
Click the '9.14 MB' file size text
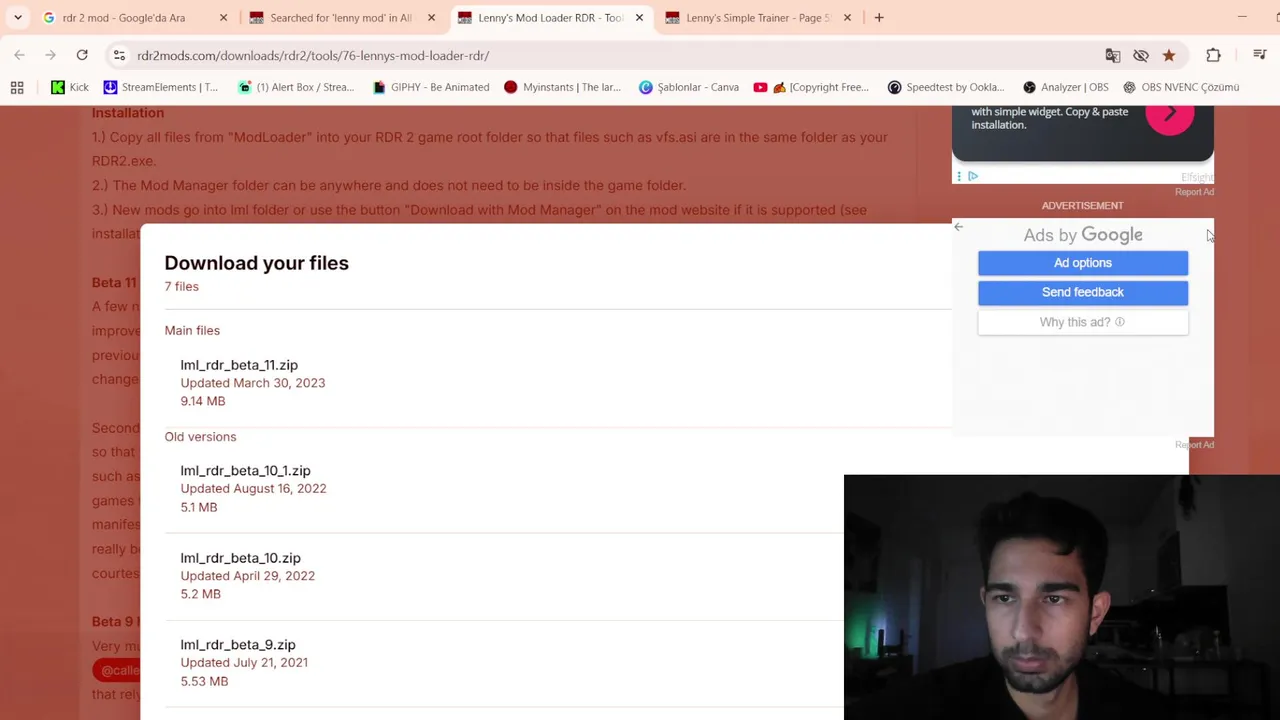pyautogui.click(x=203, y=401)
